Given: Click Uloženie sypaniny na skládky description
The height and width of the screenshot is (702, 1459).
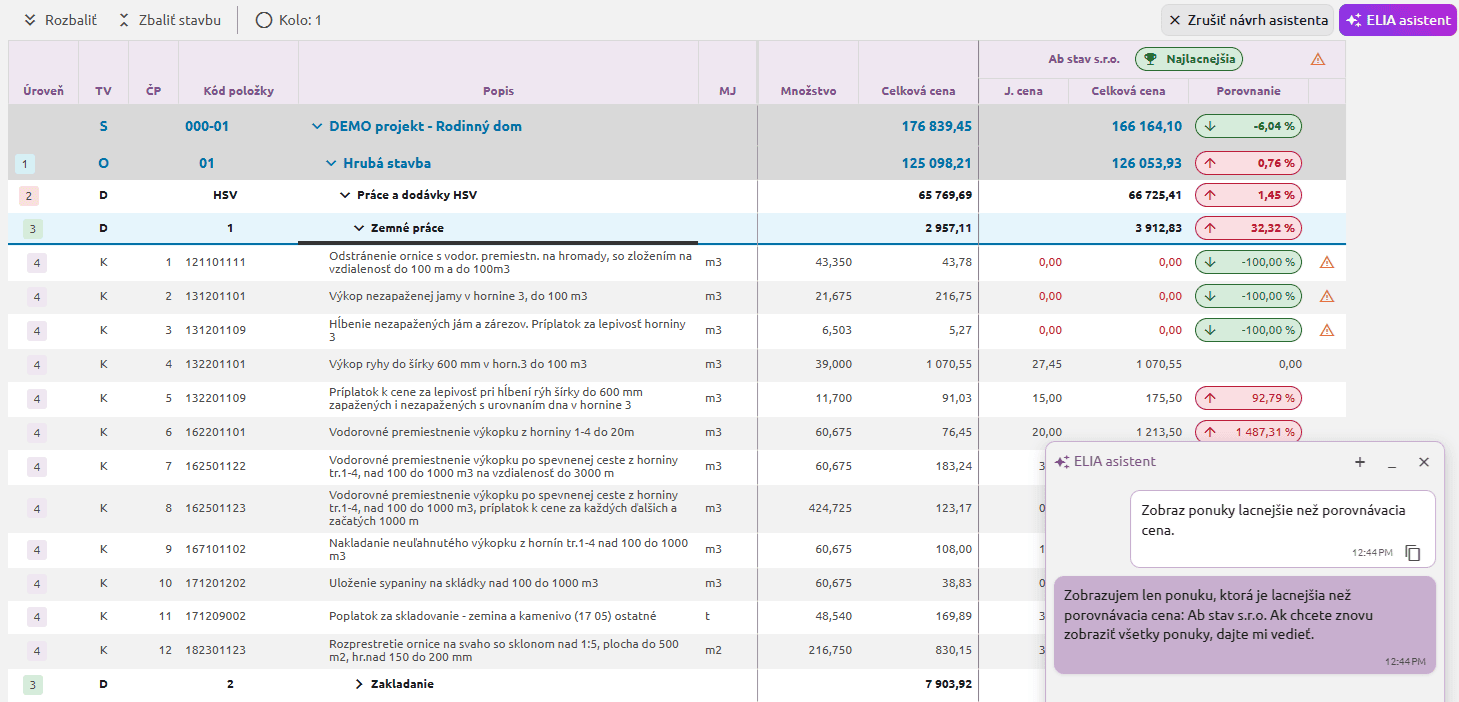Looking at the screenshot, I should coord(464,583).
